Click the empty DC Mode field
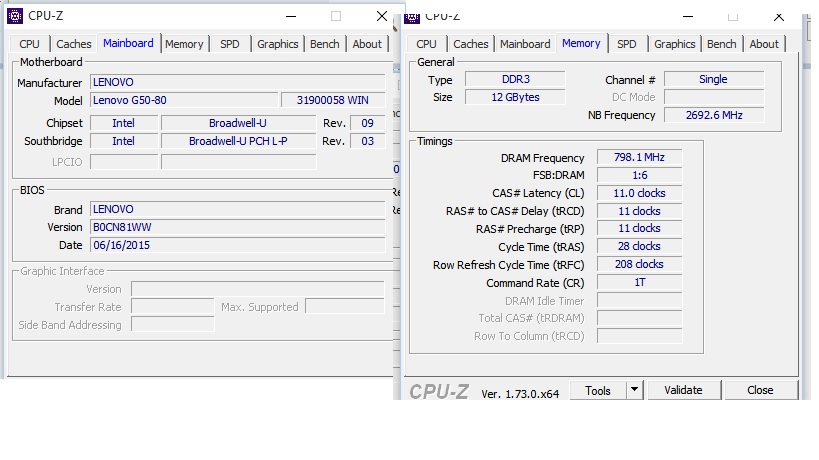 pos(713,97)
